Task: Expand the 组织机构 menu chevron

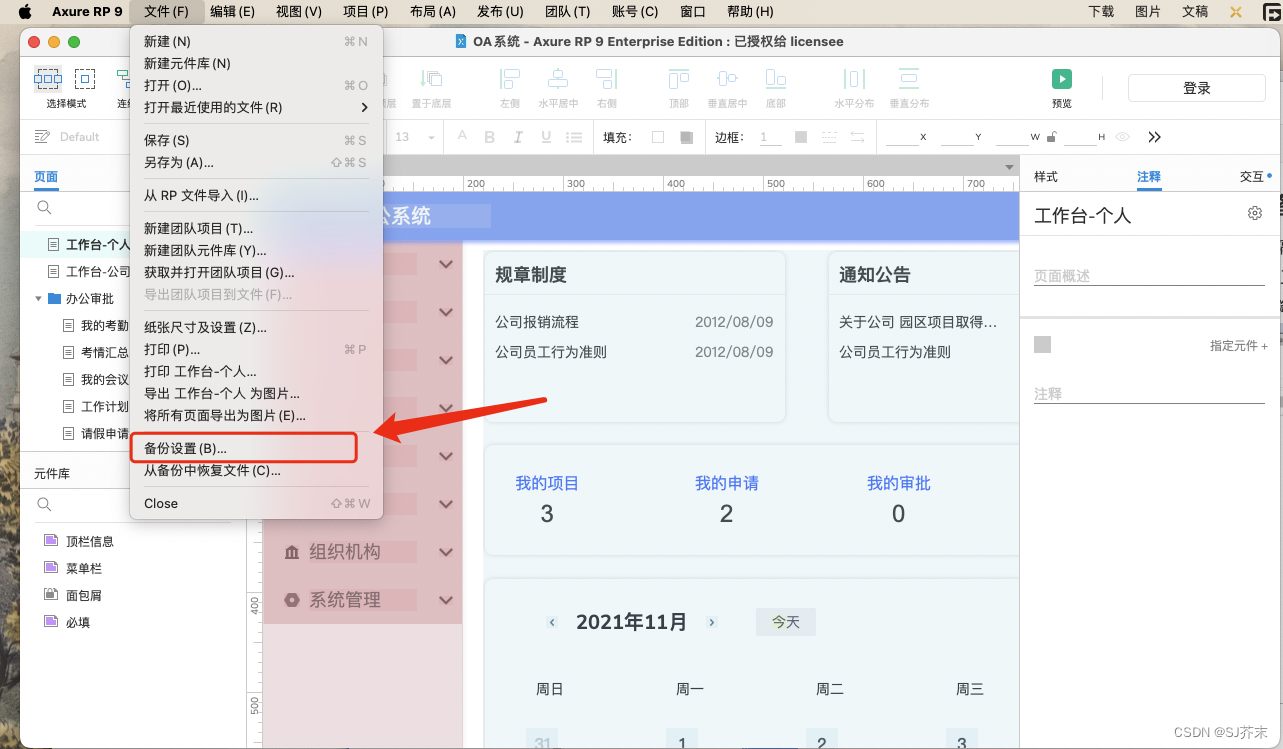Action: point(446,552)
